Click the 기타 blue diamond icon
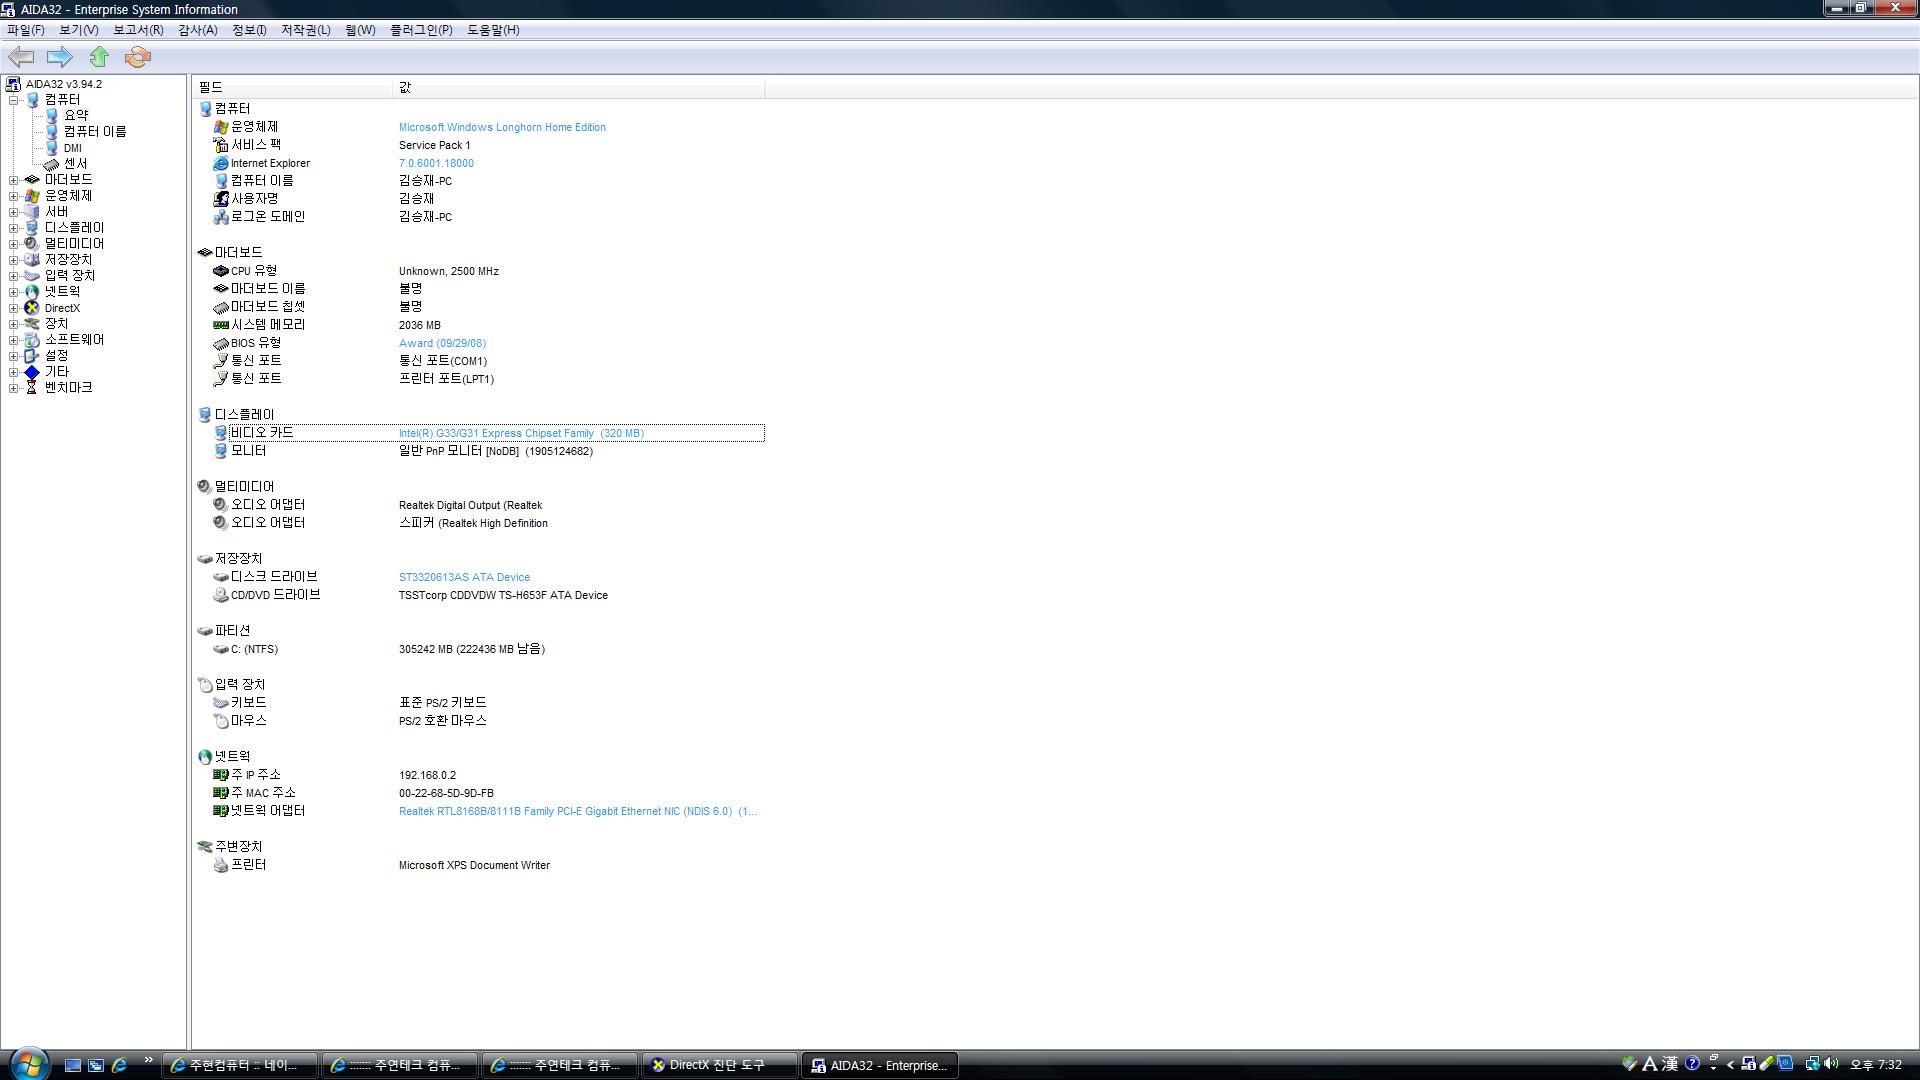The height and width of the screenshot is (1080, 1920). pos(32,372)
